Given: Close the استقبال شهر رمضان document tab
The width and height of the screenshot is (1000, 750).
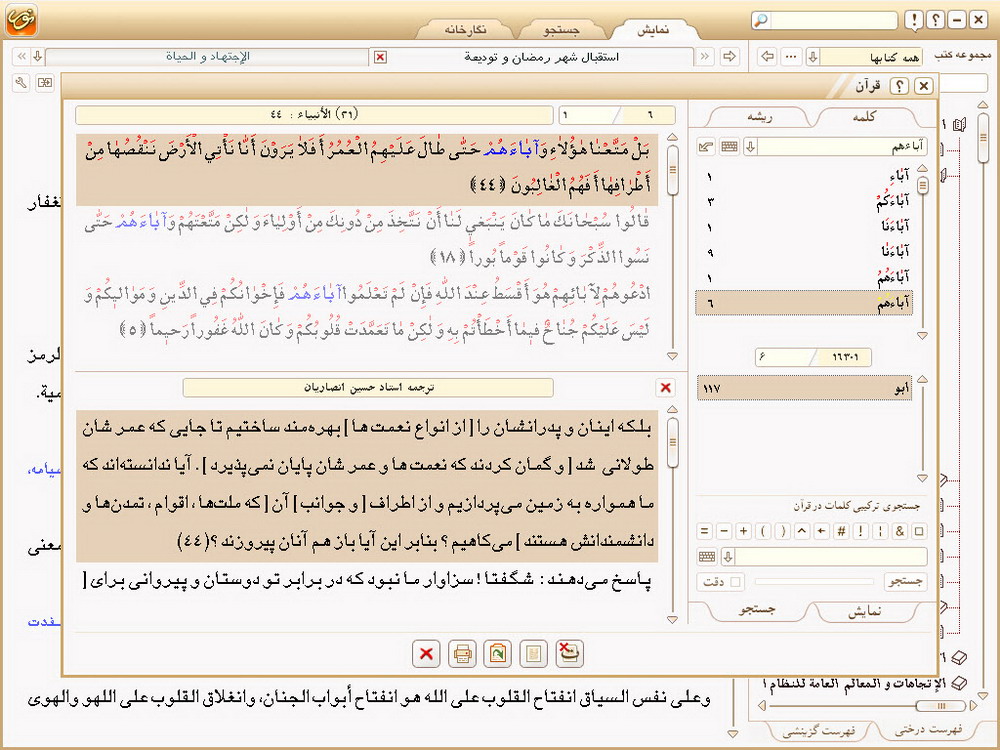Looking at the screenshot, I should point(379,57).
